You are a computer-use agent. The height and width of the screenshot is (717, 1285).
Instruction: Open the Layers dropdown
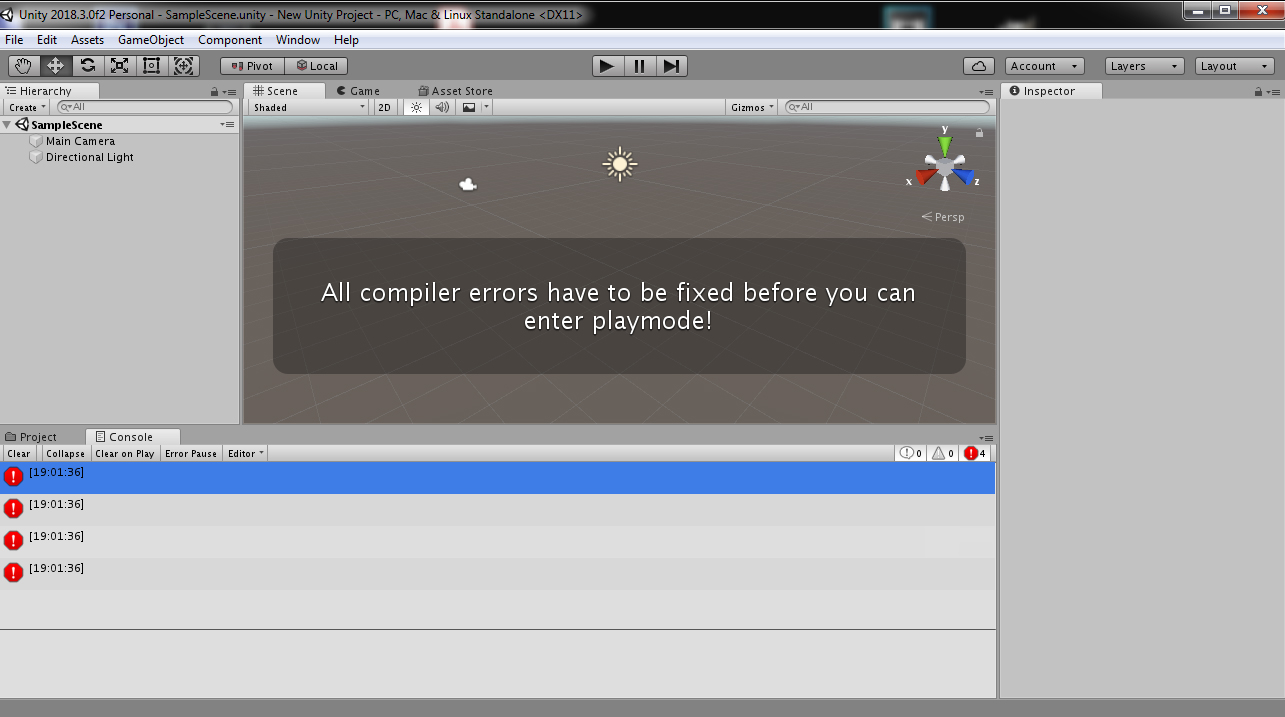click(1145, 66)
